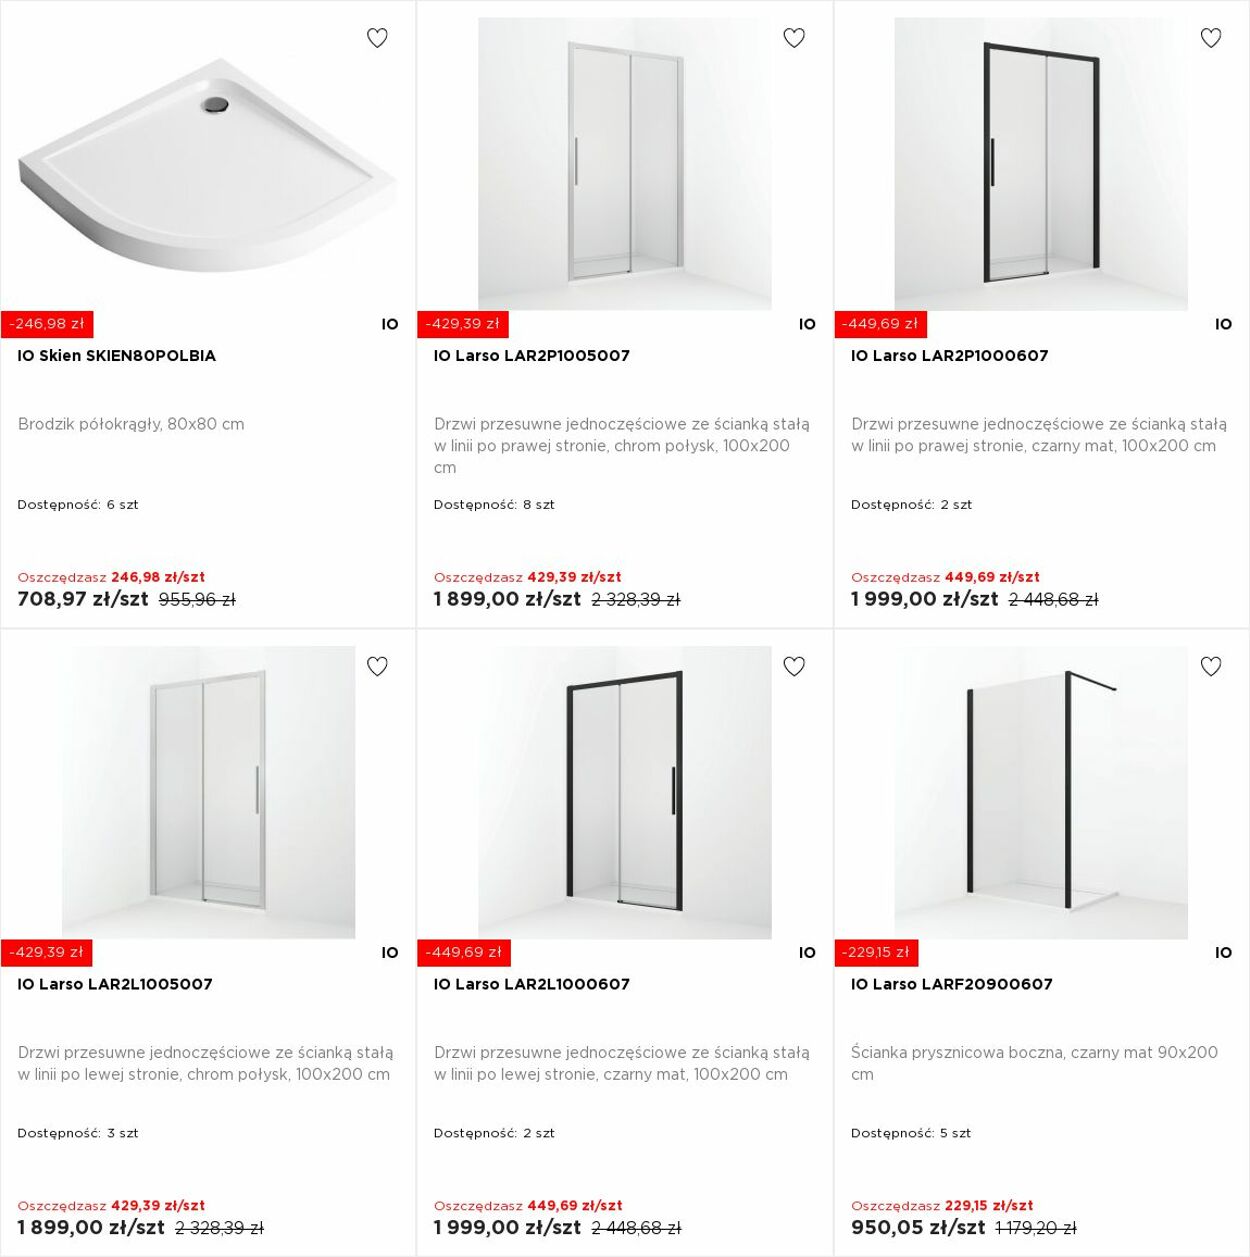This screenshot has width=1250, height=1257.
Task: Click the -229,15 zł discount badge
Action: tap(876, 953)
